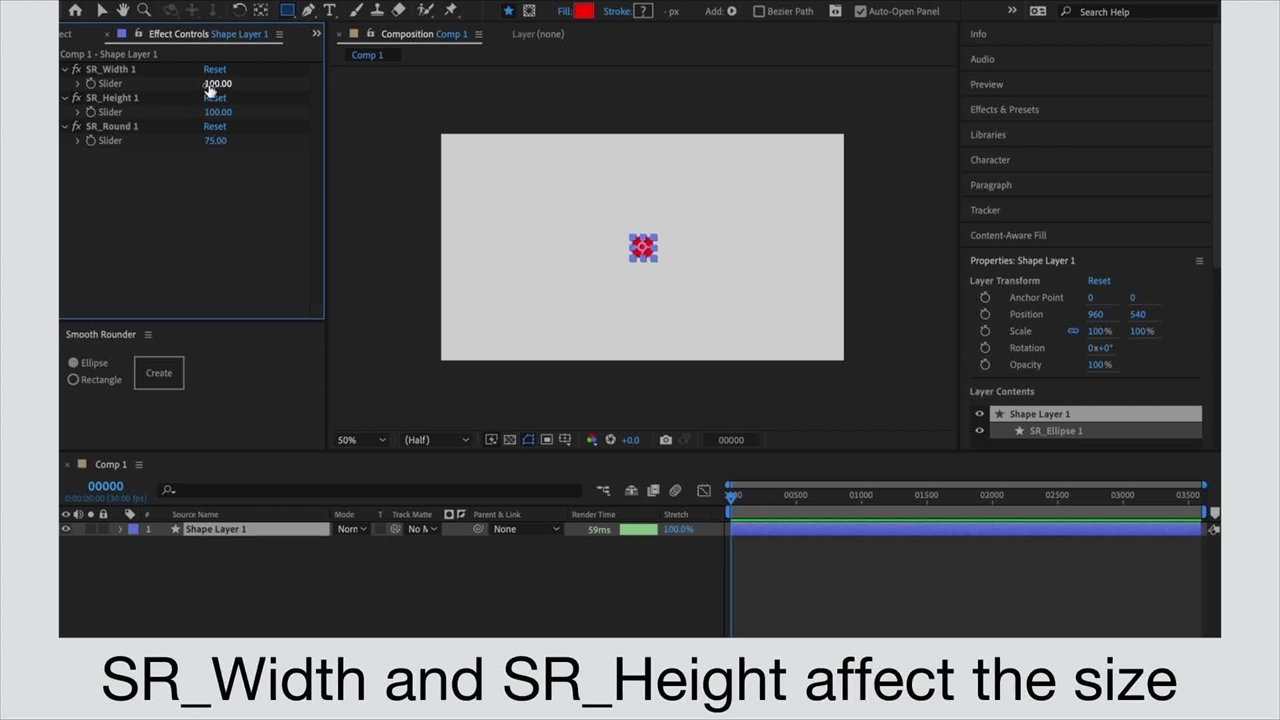This screenshot has width=1280, height=720.
Task: Choose the Type tool
Action: click(329, 11)
